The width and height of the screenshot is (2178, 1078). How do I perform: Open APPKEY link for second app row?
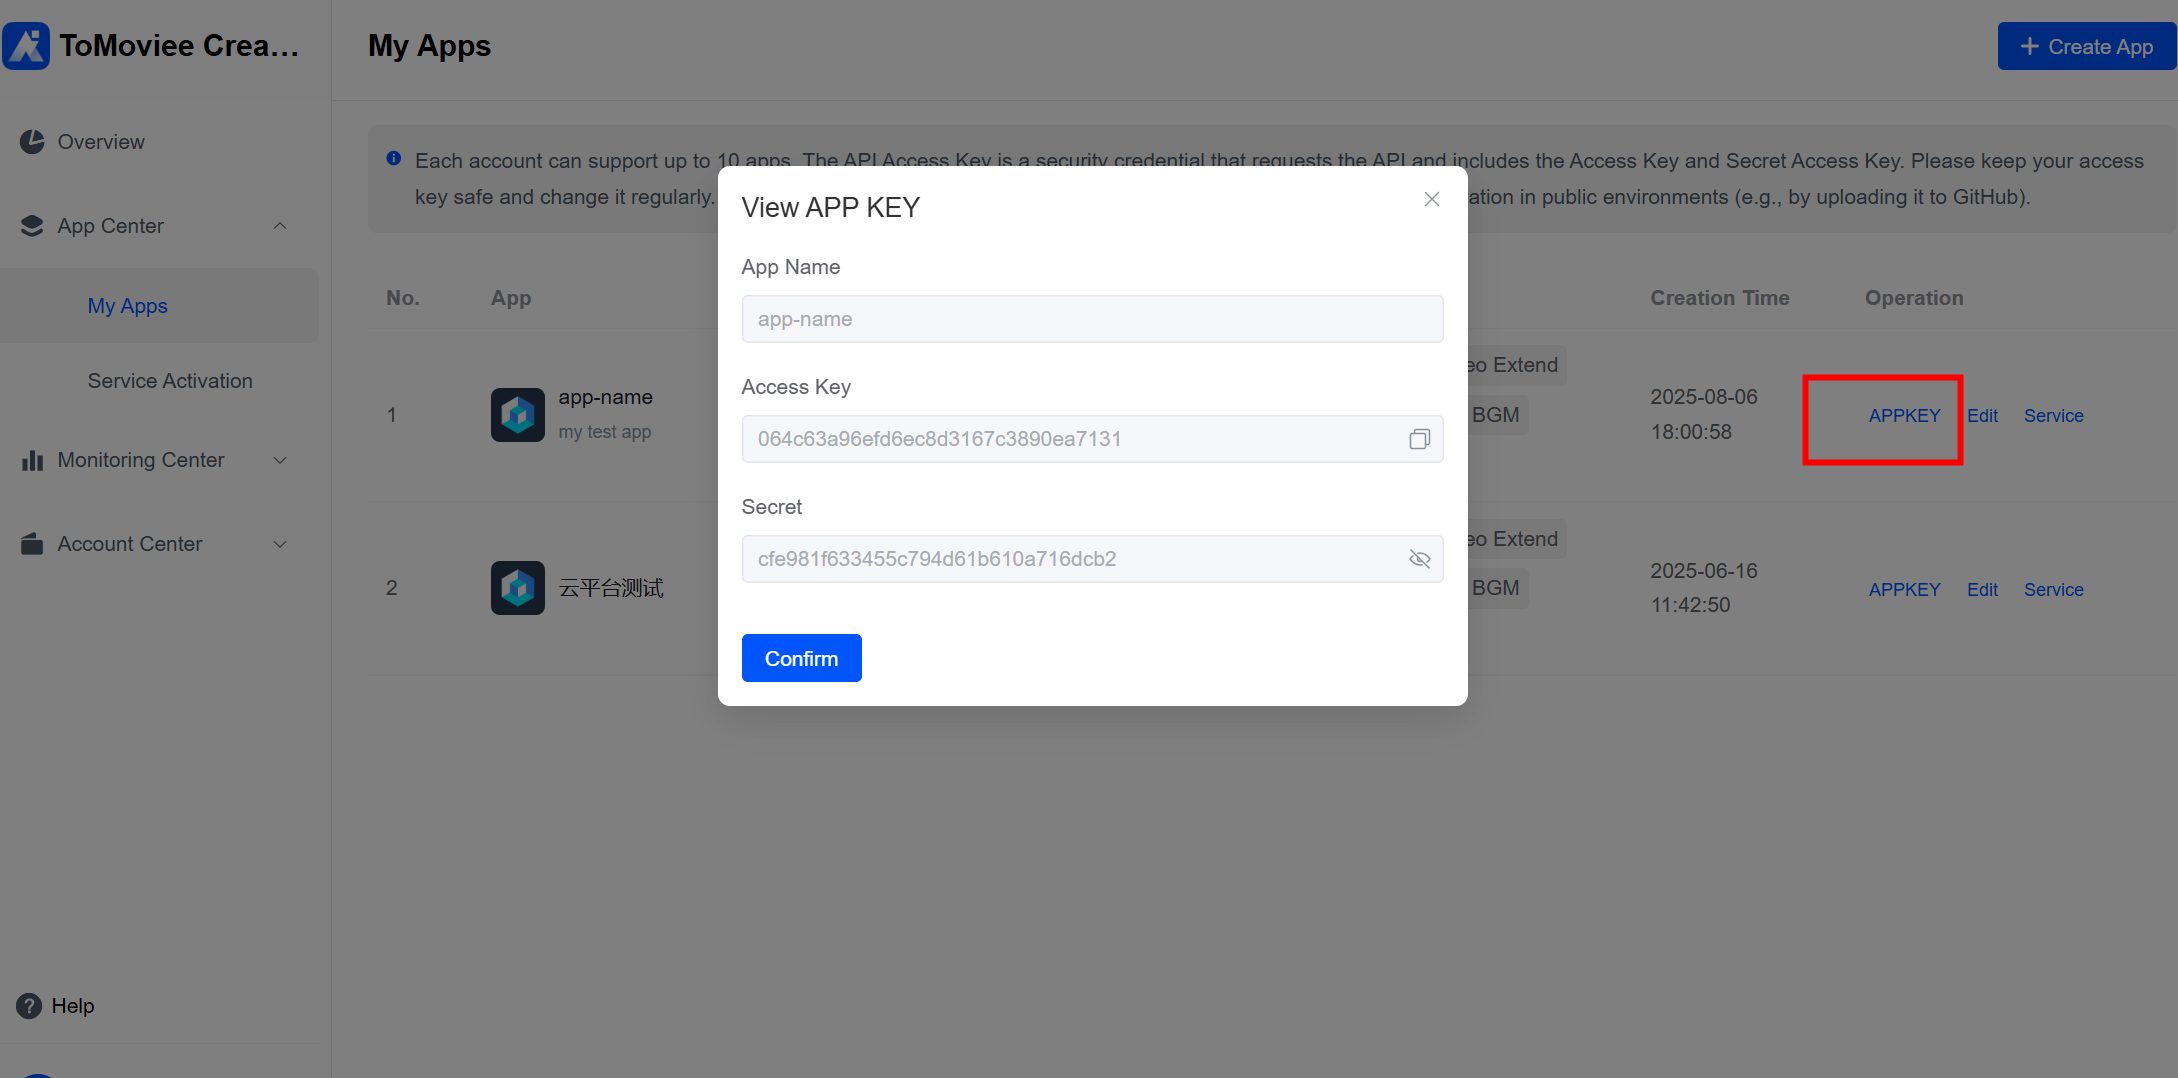[x=1904, y=590]
